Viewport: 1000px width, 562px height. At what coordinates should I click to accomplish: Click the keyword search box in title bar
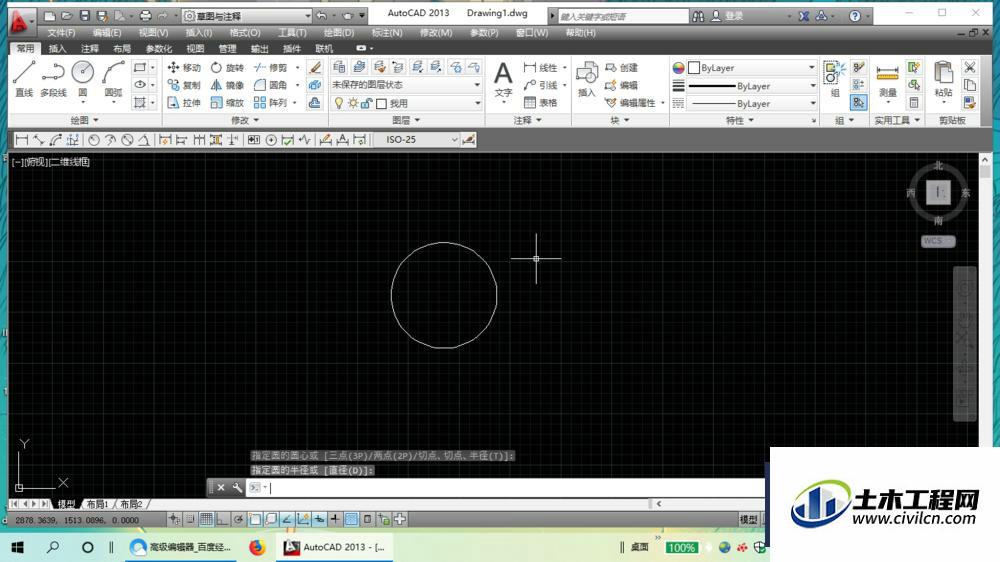point(622,16)
